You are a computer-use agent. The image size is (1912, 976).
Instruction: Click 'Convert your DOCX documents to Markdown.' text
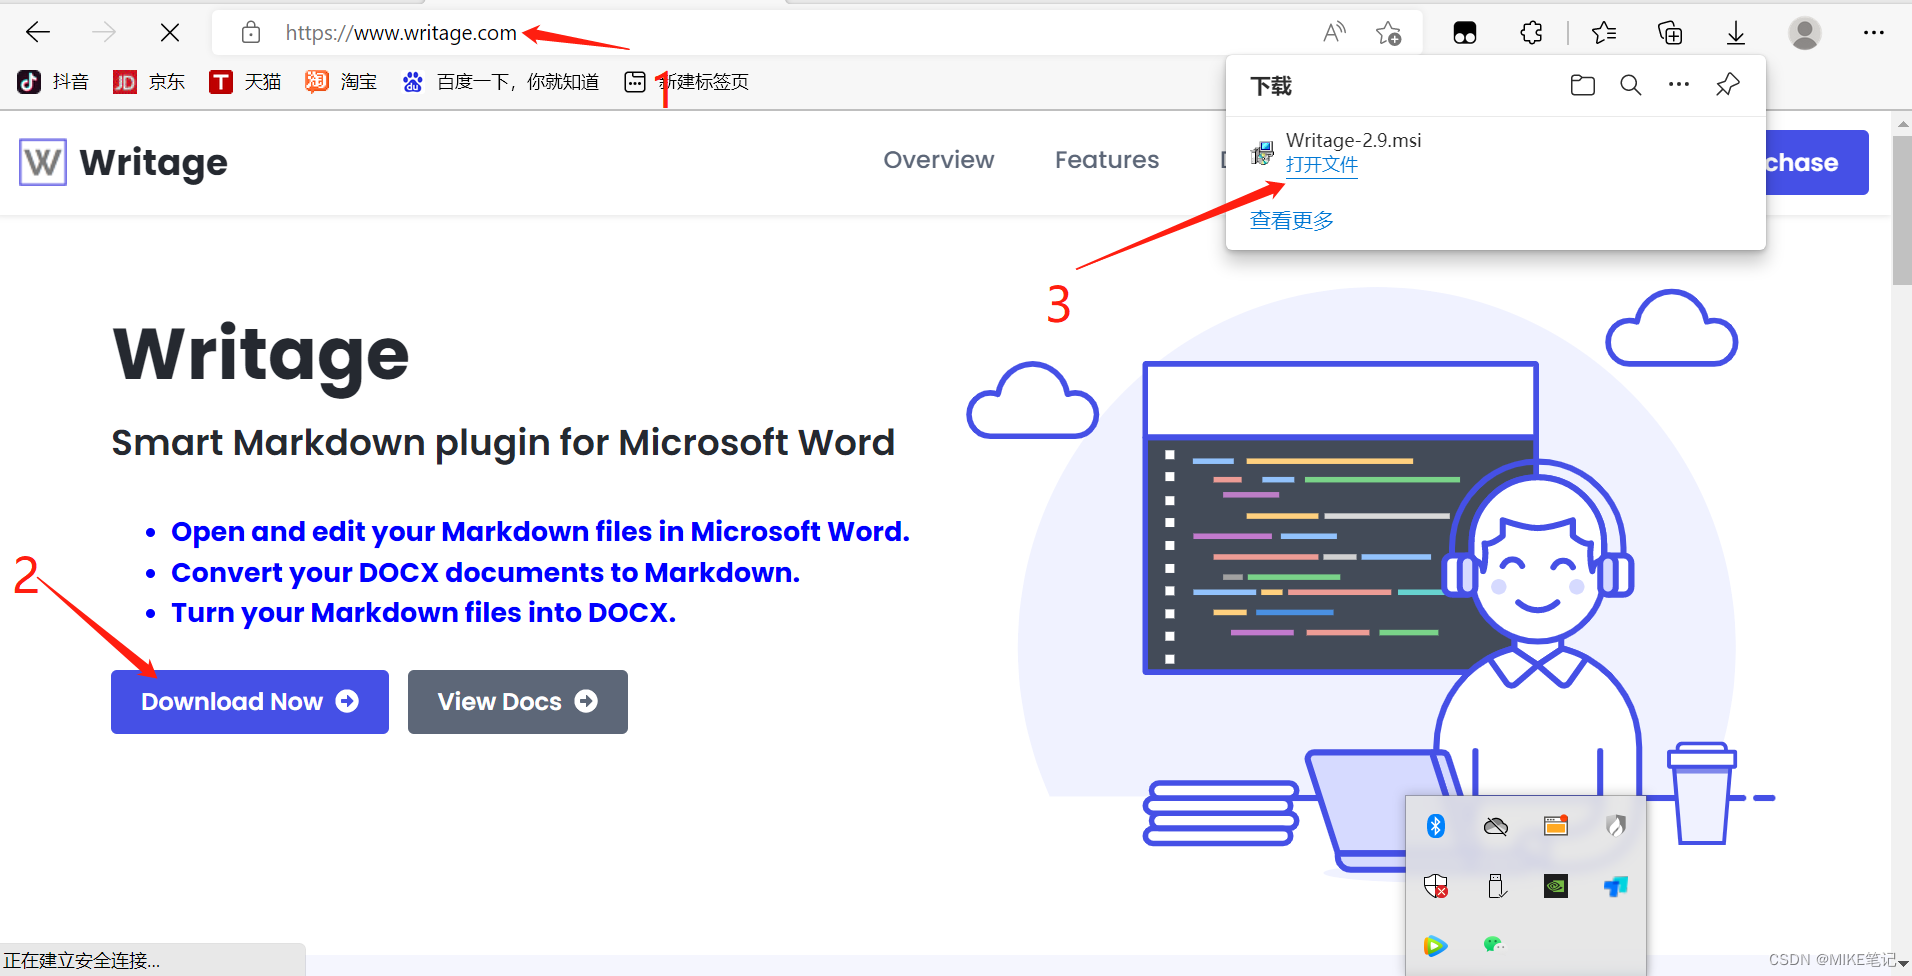[485, 573]
